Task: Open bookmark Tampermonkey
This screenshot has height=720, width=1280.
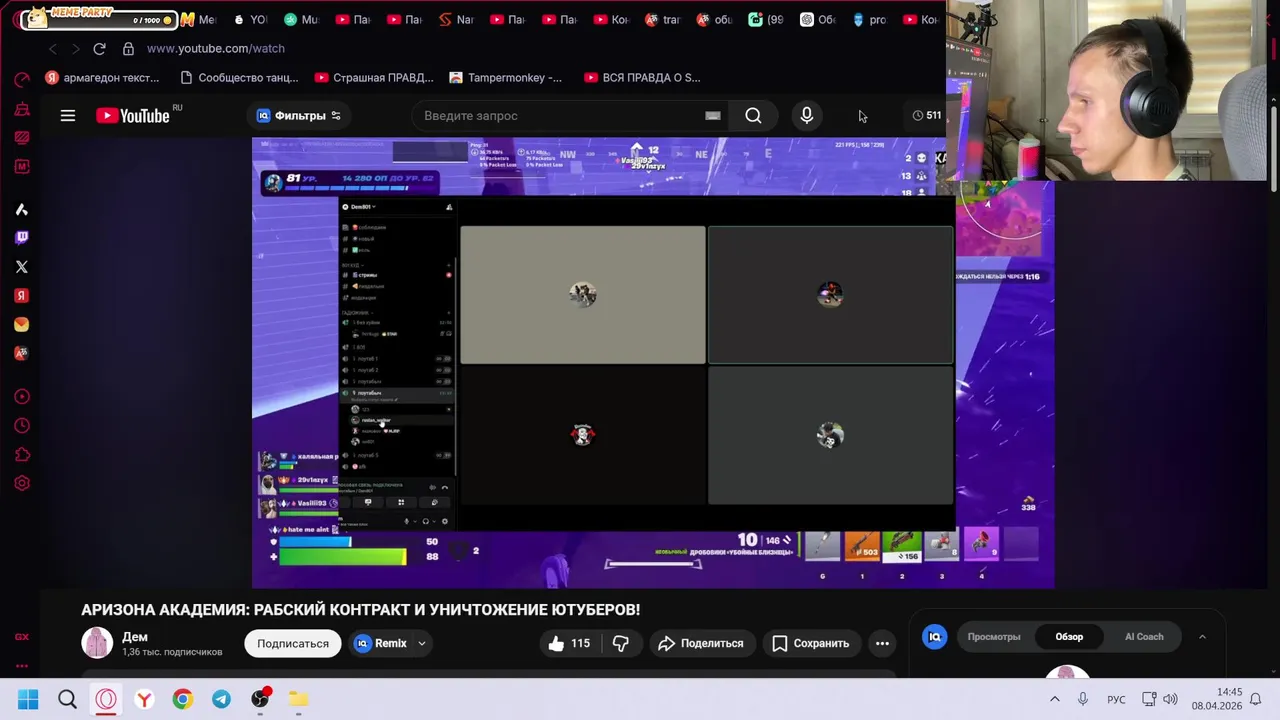Action: (506, 77)
